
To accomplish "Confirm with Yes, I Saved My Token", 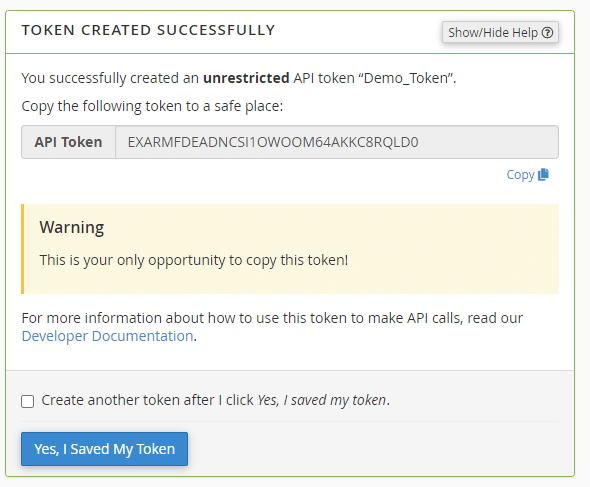I will click(x=104, y=449).
